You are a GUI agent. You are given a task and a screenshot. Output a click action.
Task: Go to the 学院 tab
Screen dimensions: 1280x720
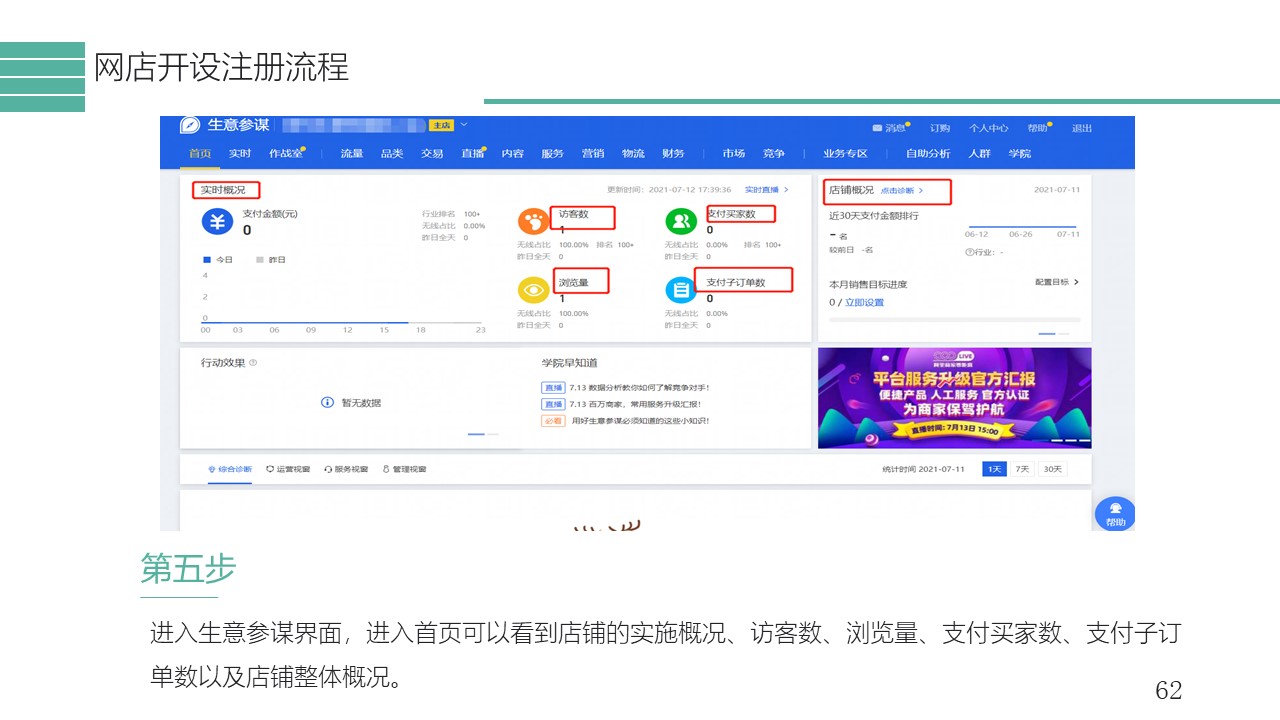1019,154
